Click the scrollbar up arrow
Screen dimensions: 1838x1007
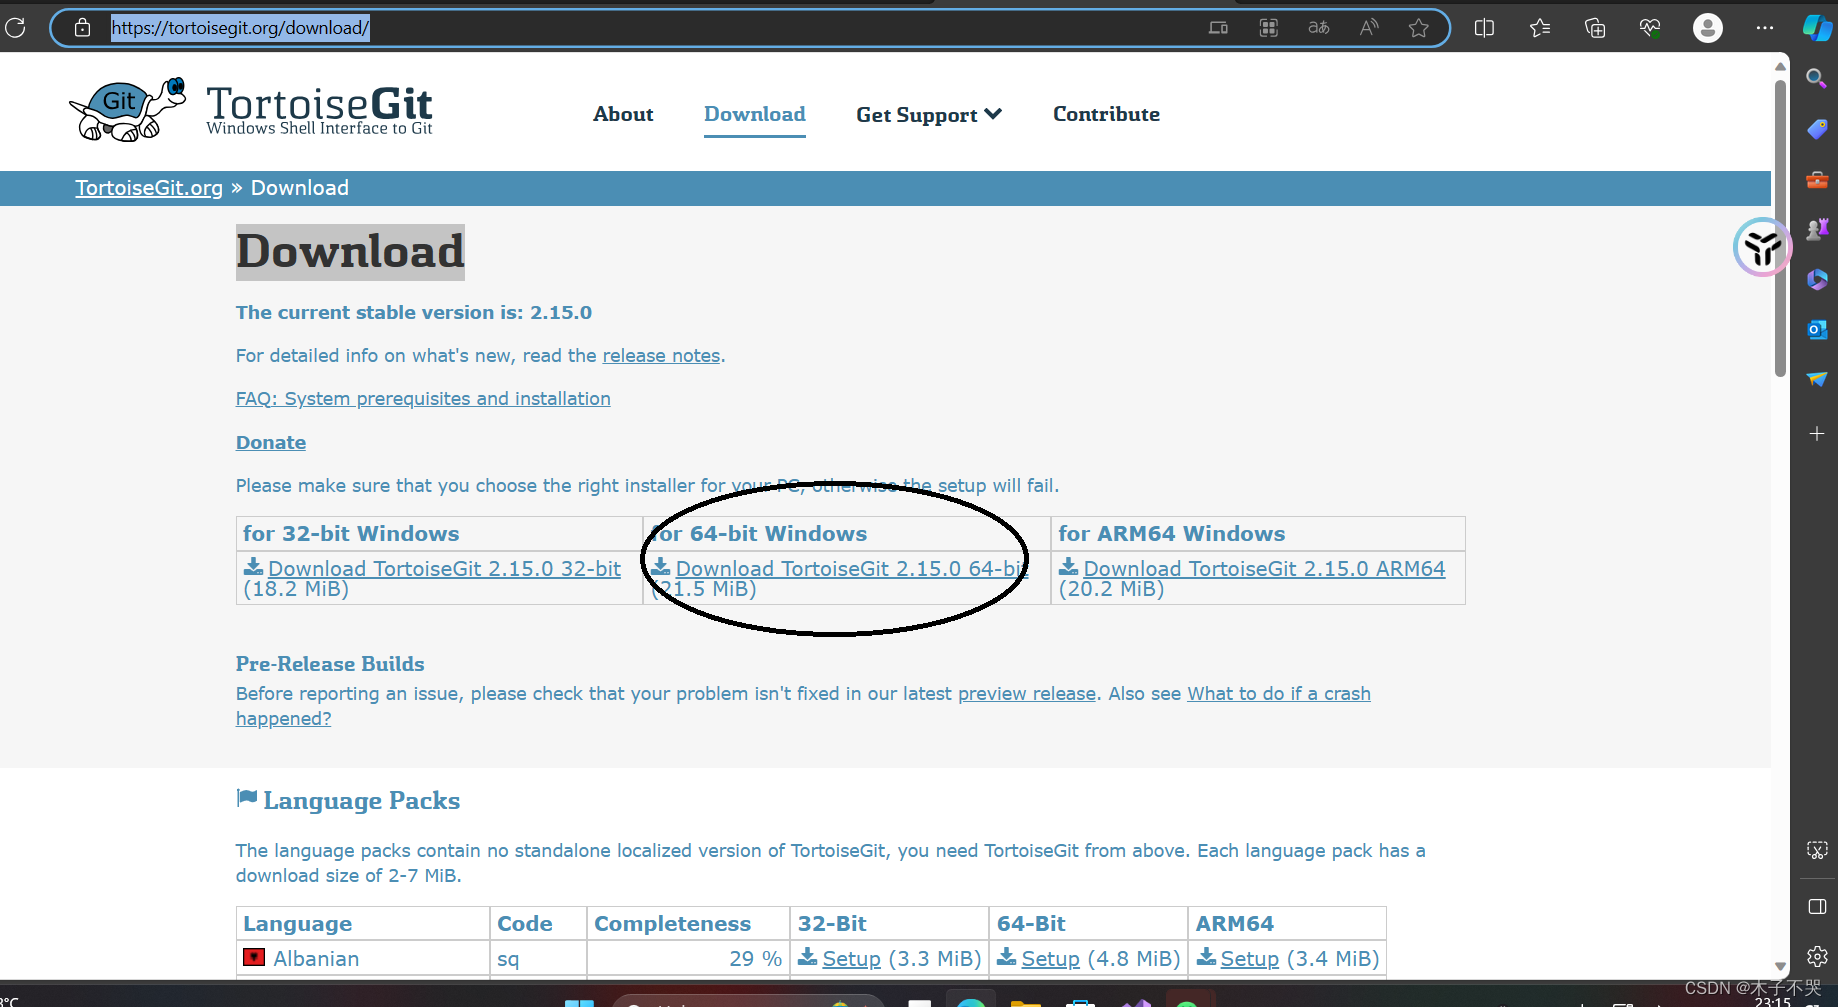pos(1780,66)
